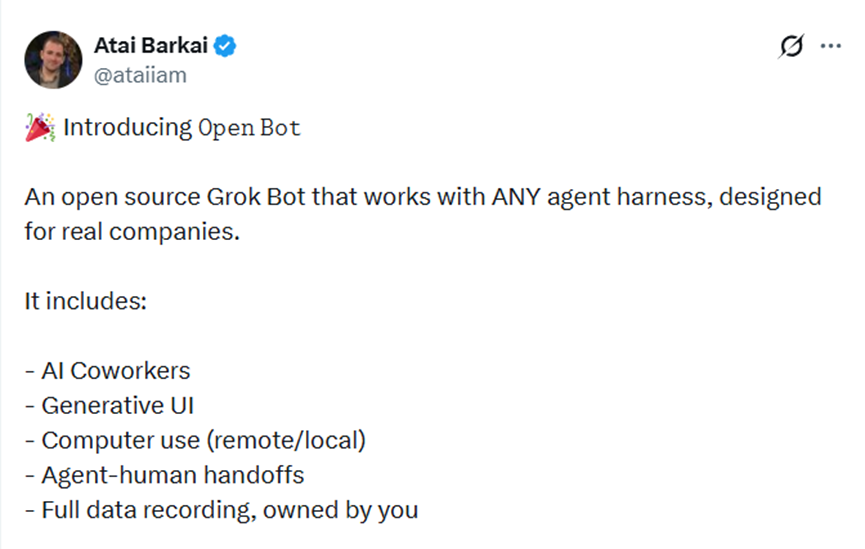Select the 'Computer use (remote/local)' line

point(195,440)
